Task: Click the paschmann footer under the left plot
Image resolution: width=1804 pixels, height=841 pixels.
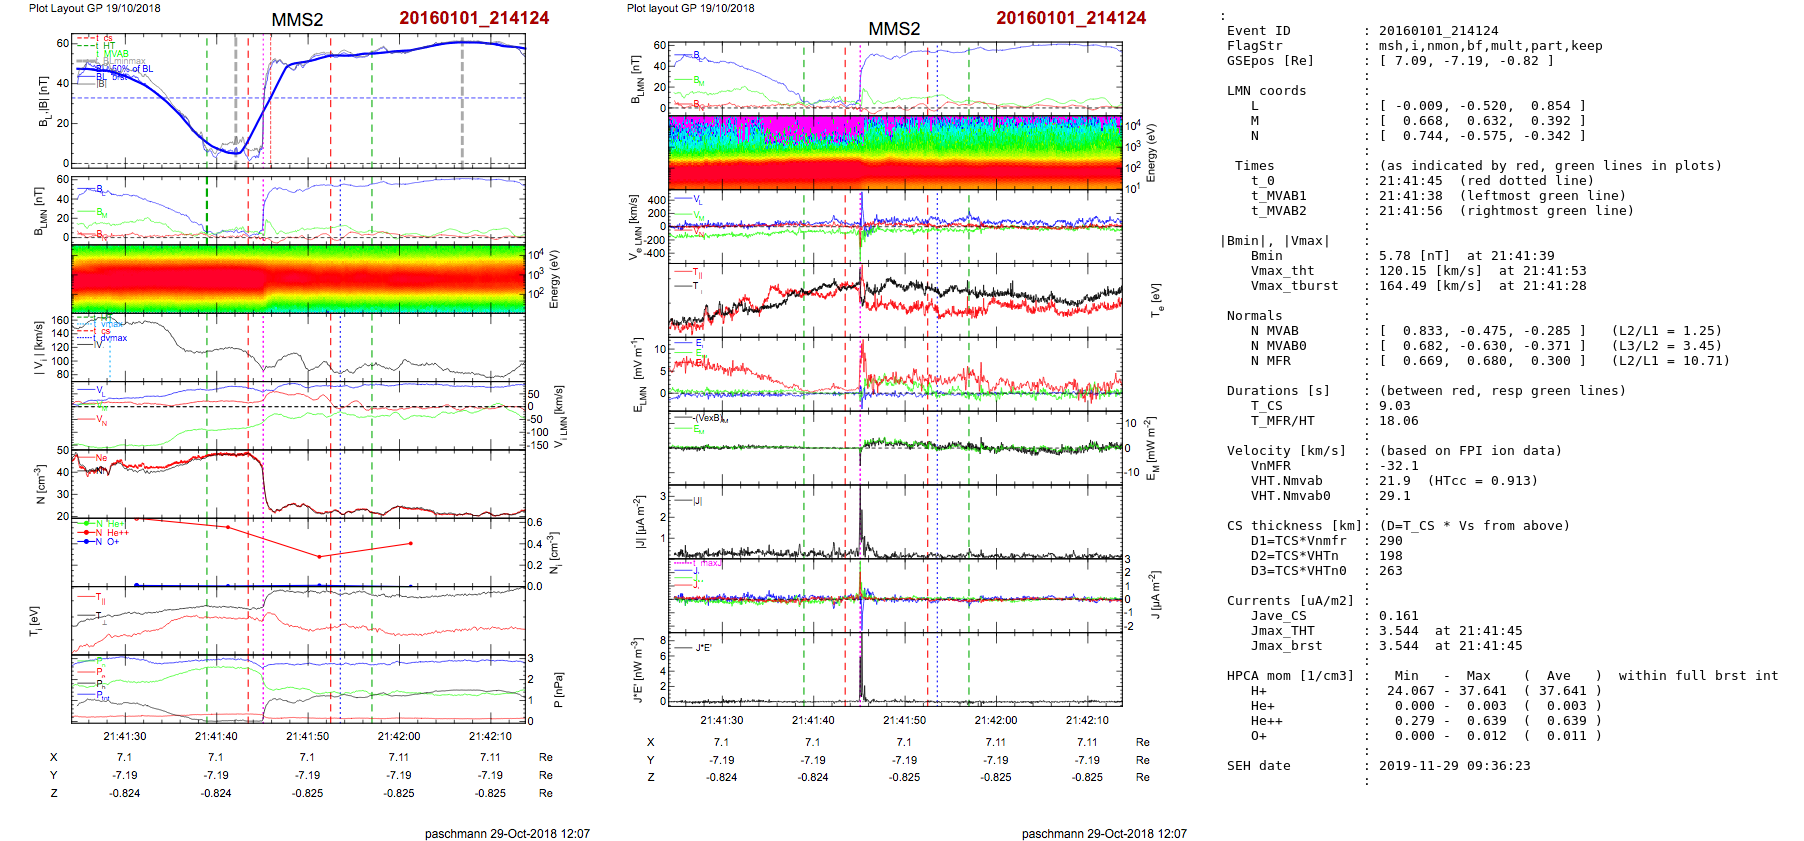Action: coord(507,833)
